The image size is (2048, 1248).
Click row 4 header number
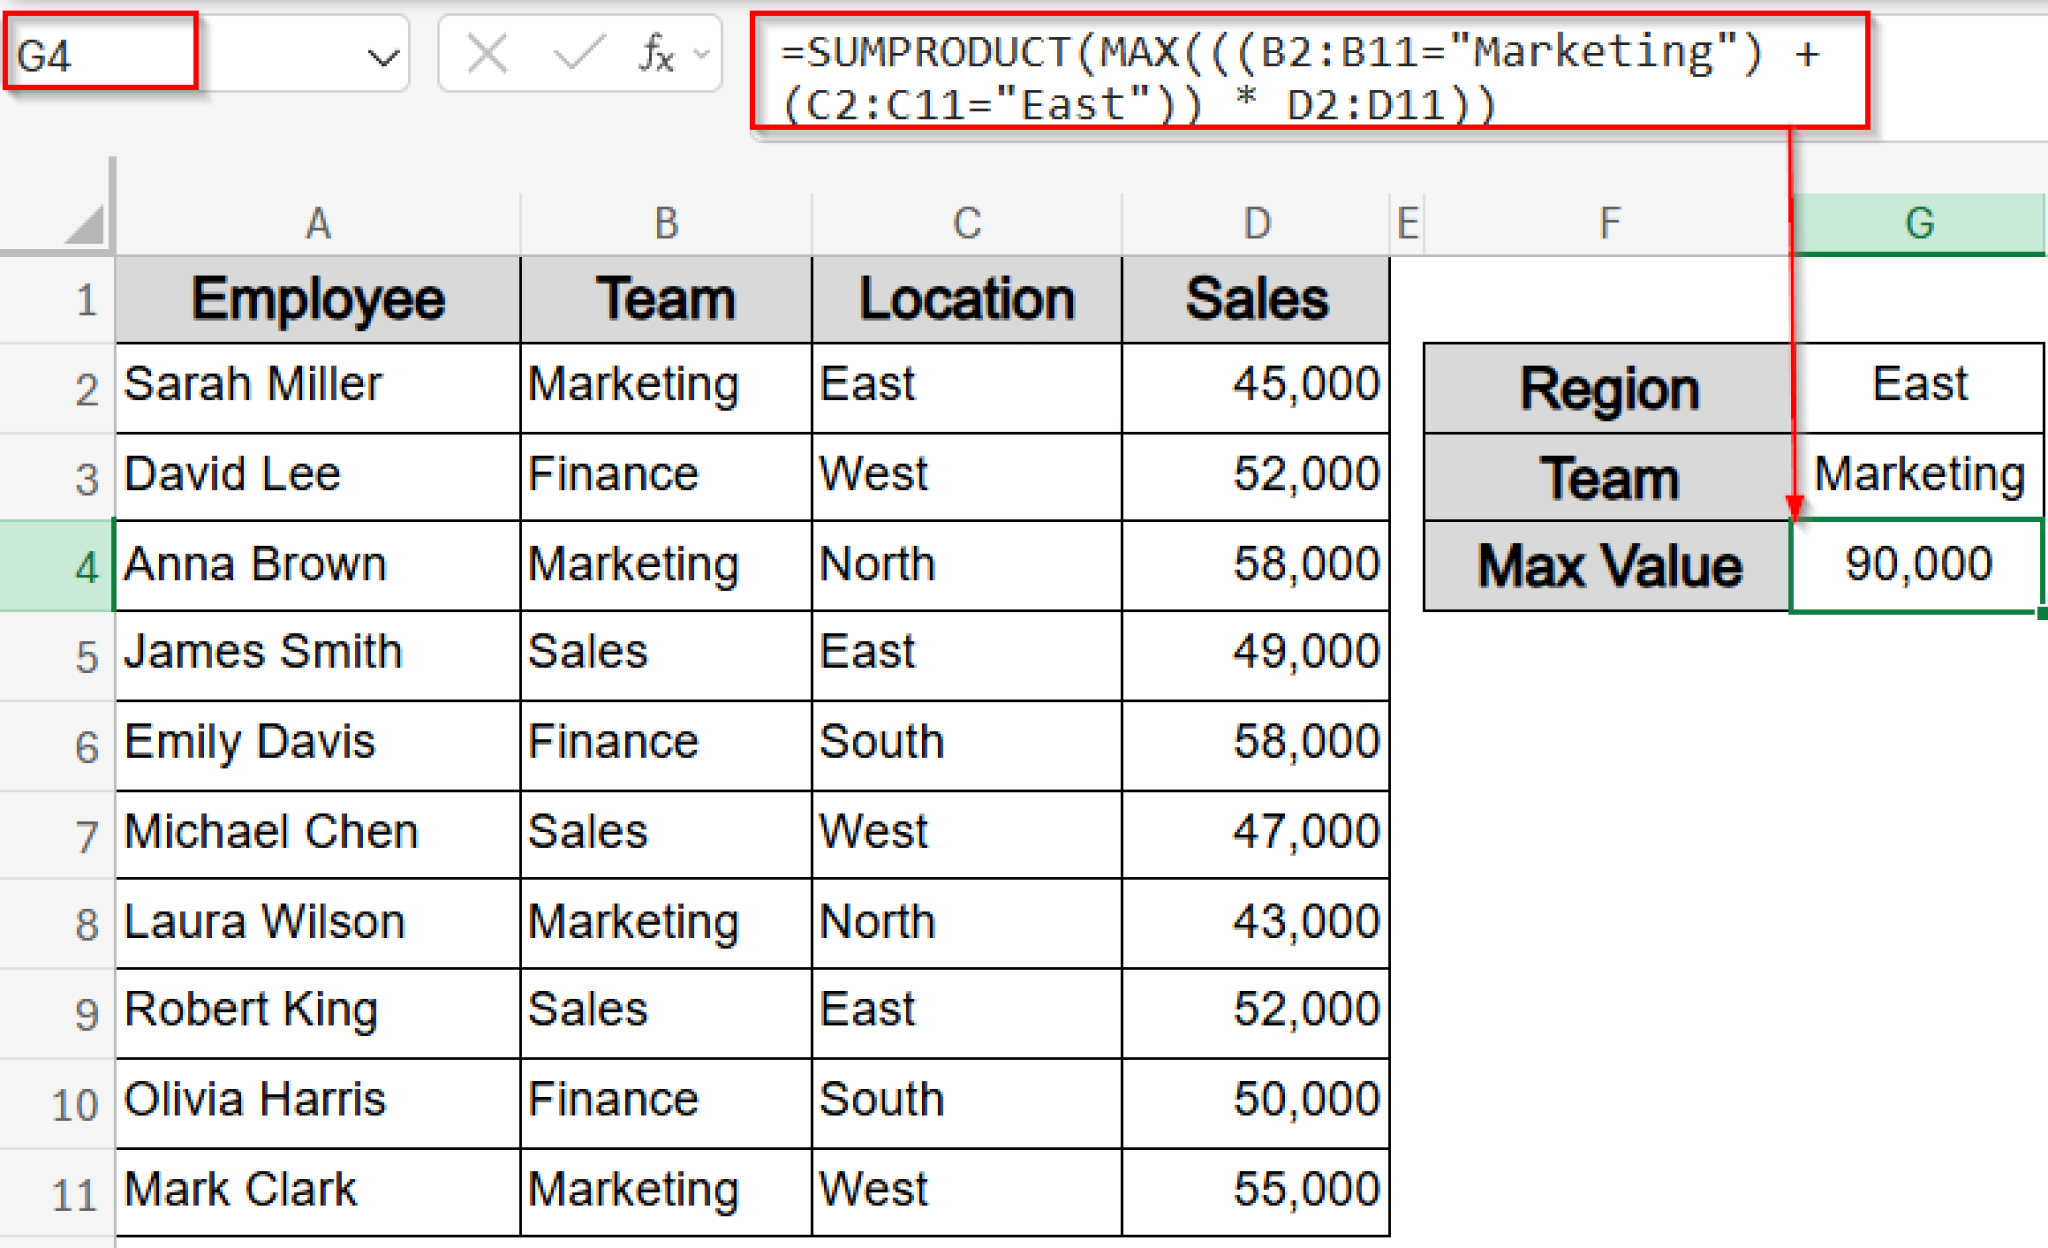[85, 565]
